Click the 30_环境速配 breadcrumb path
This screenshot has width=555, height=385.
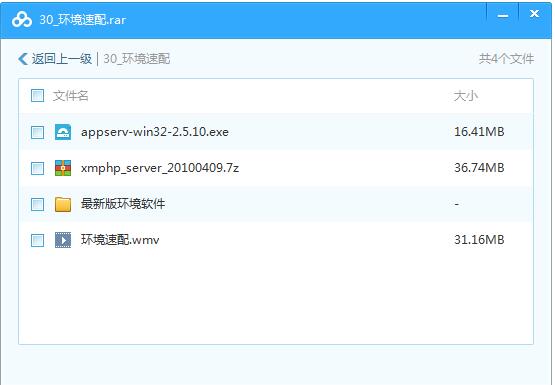(137, 59)
